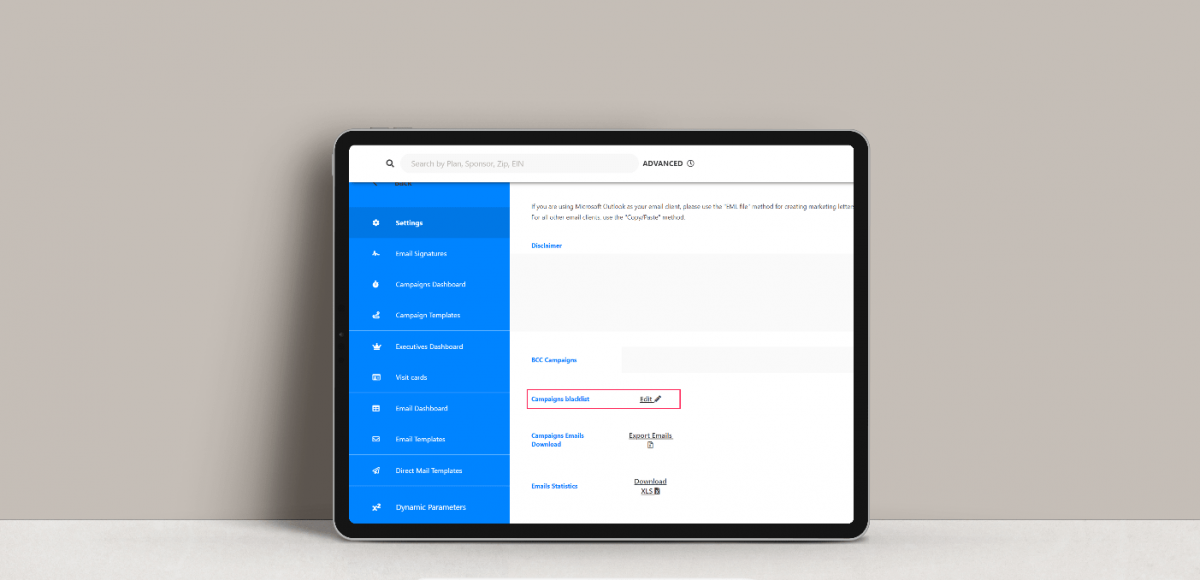Open the ADVANCED search option
This screenshot has height=580, width=1200.
(662, 163)
